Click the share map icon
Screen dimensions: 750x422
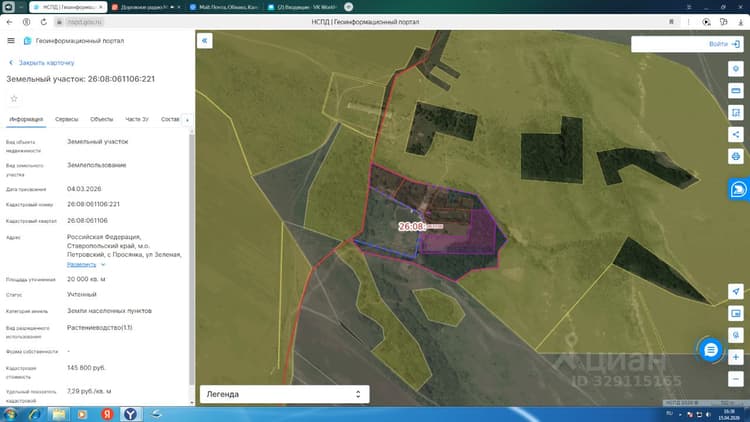[x=736, y=134]
